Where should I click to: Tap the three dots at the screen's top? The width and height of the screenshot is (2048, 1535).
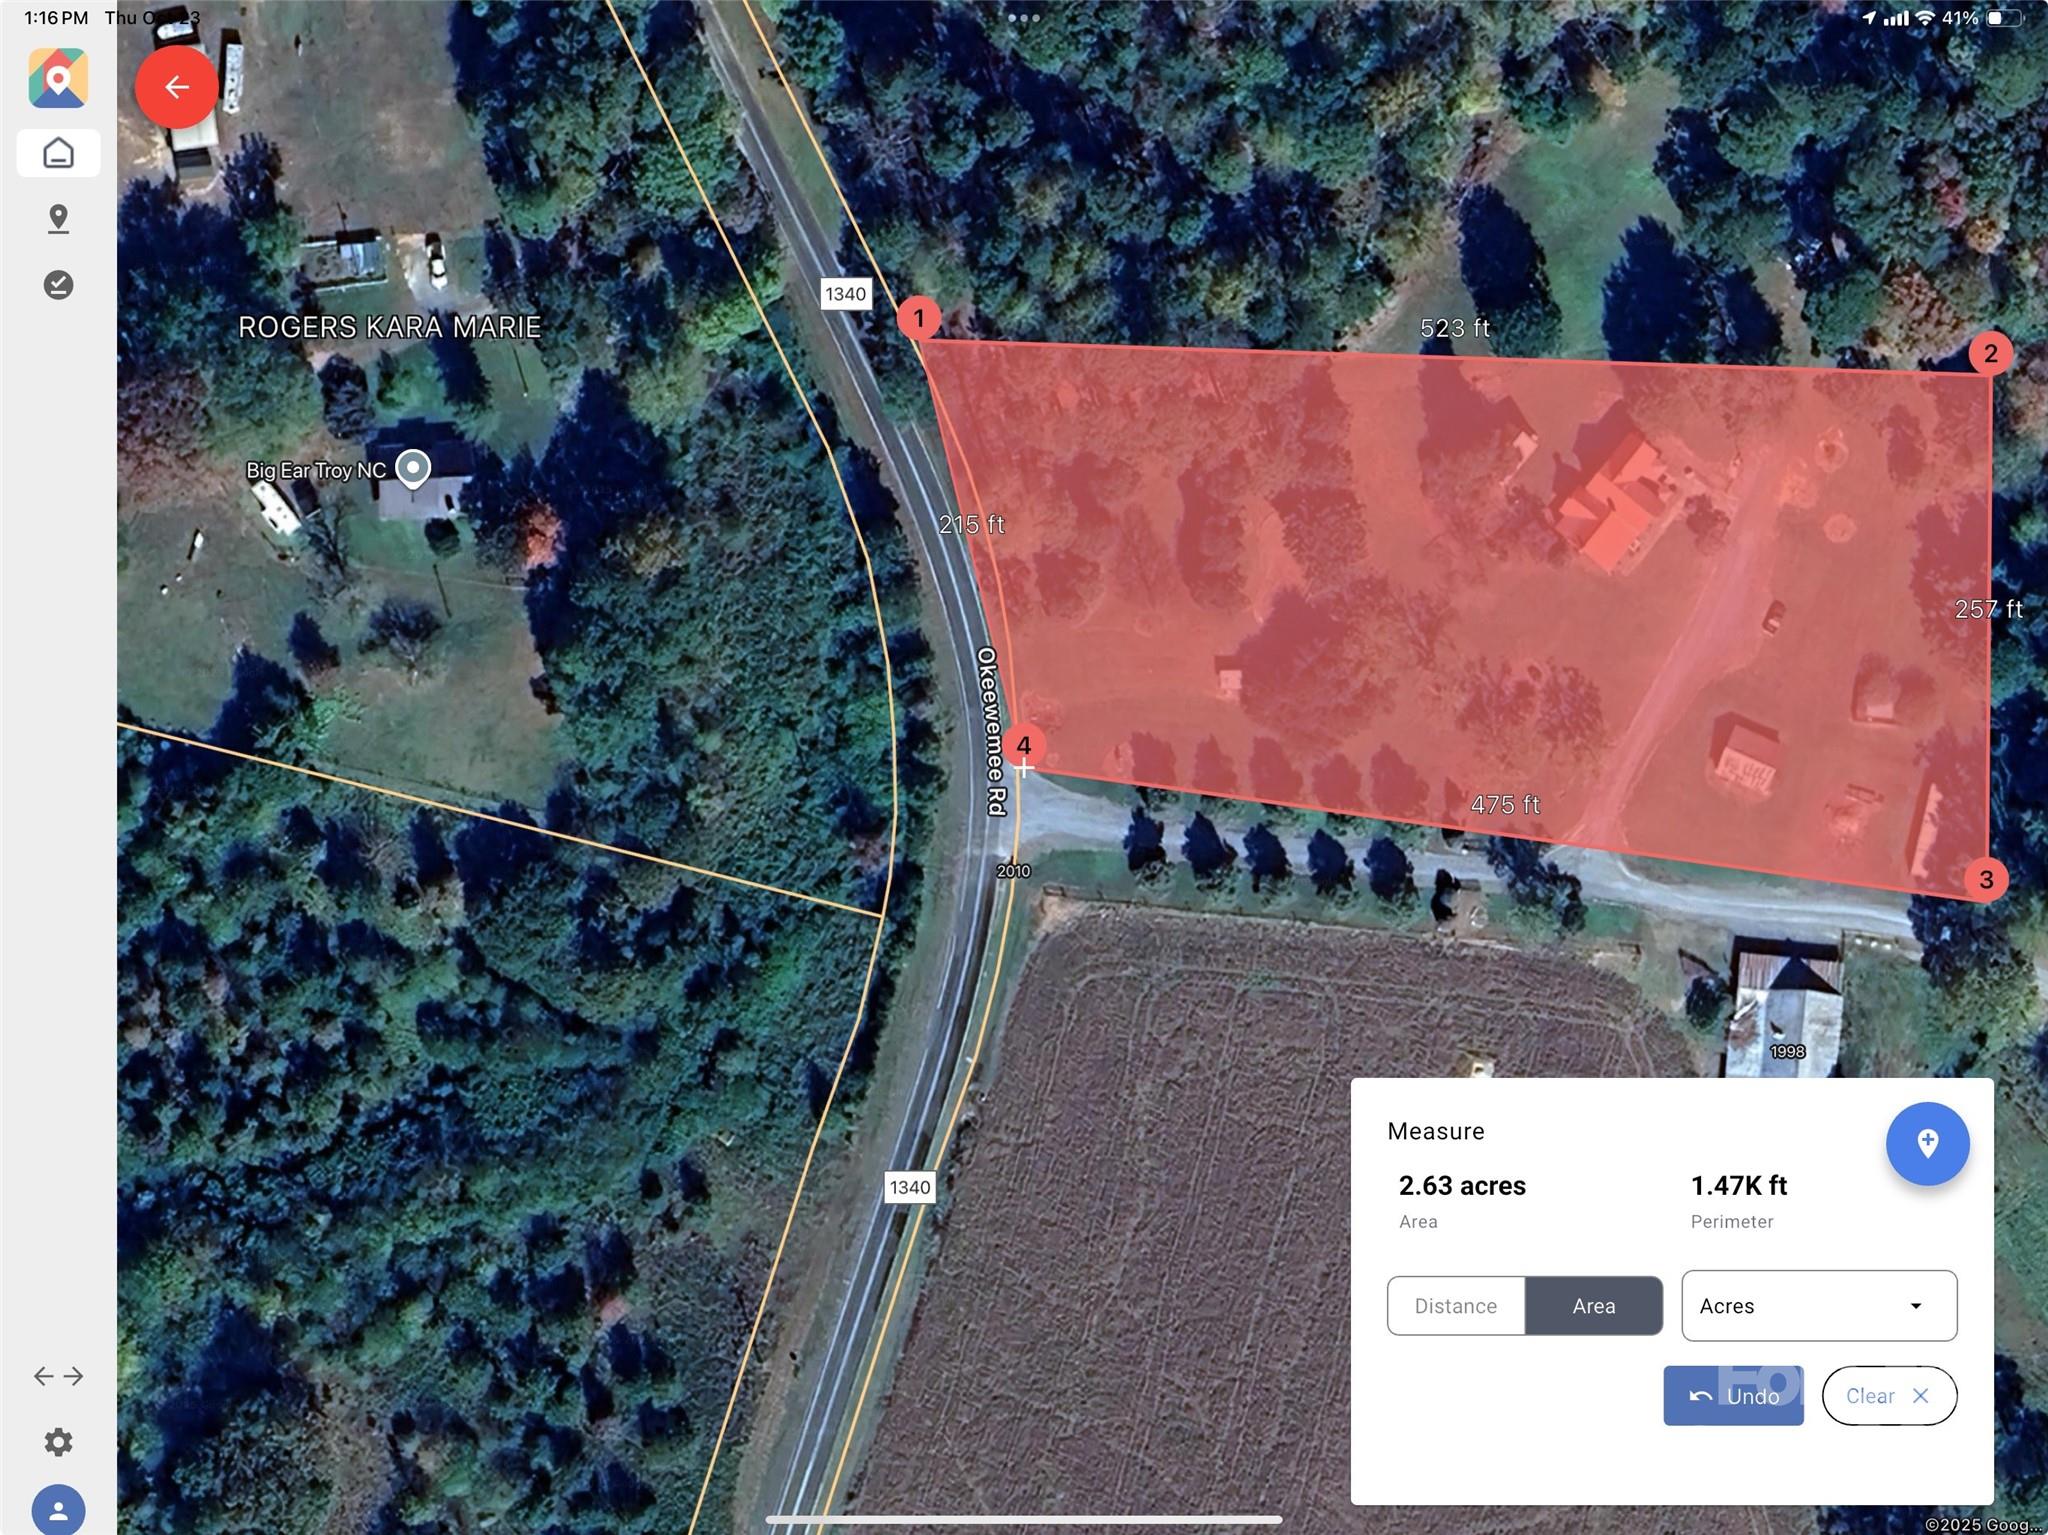(x=1023, y=18)
